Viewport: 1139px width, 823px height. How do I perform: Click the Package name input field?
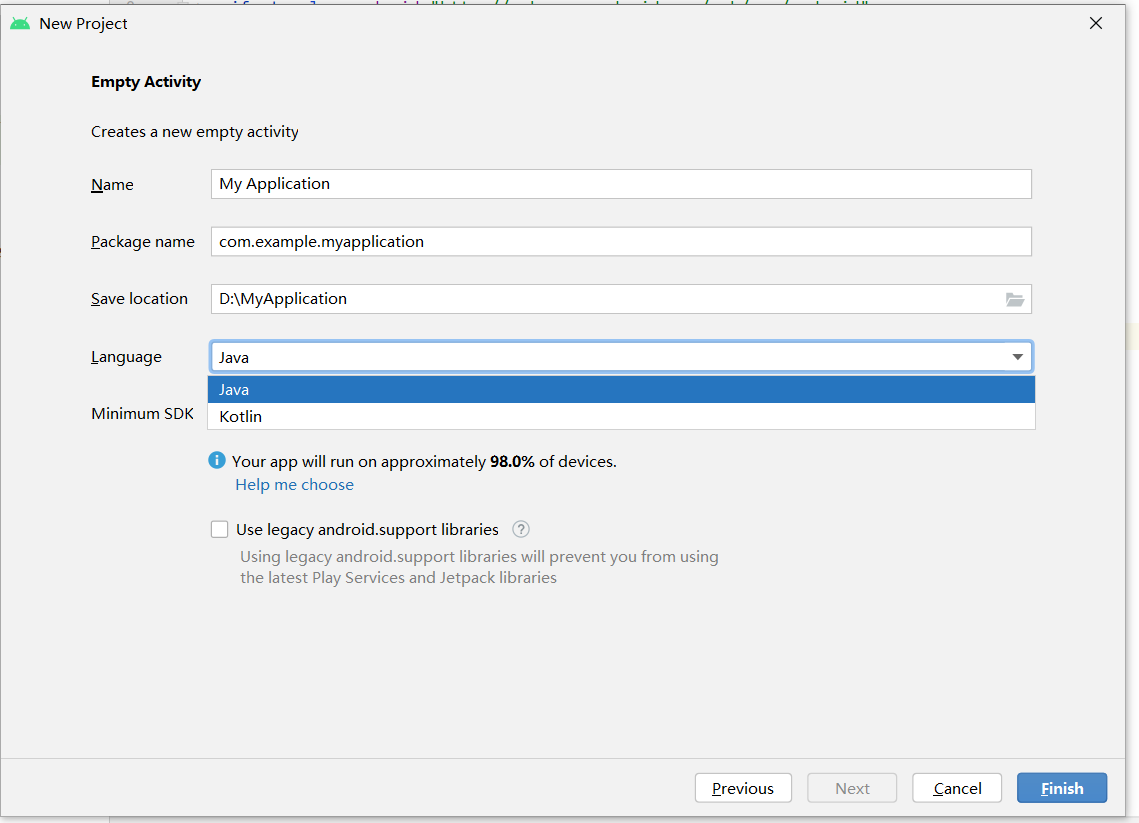coord(620,242)
